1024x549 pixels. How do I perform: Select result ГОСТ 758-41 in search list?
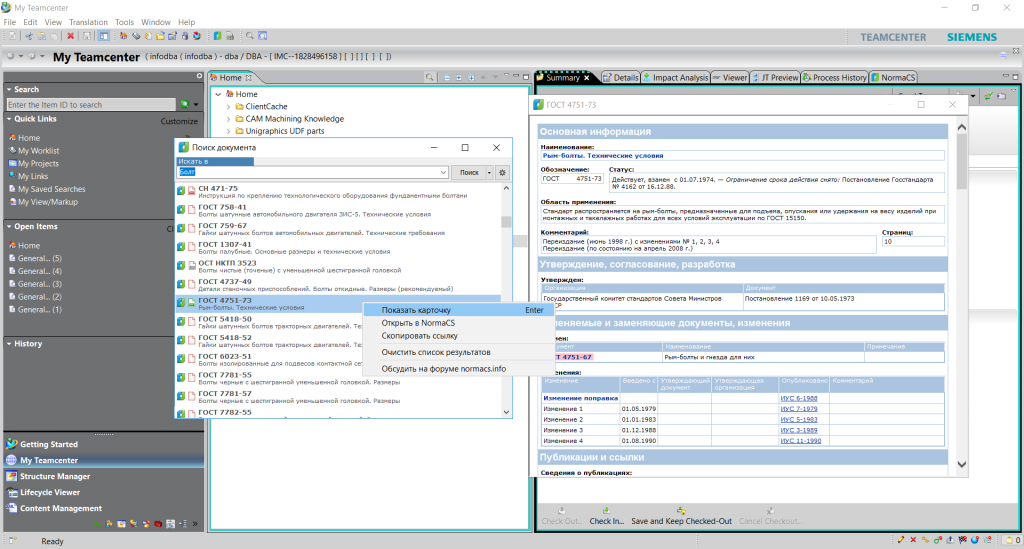coord(338,210)
